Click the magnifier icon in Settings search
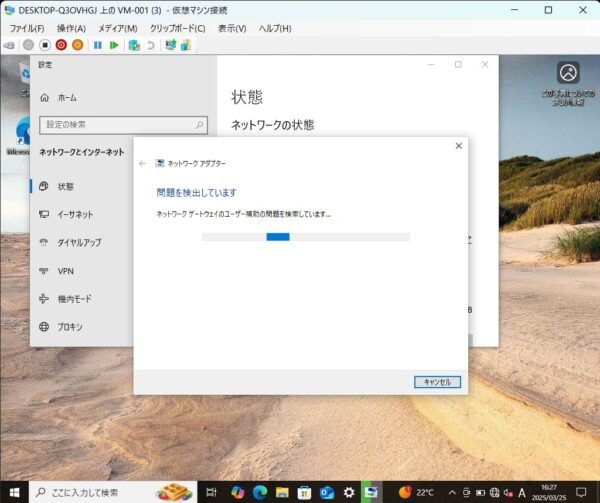 [199, 125]
